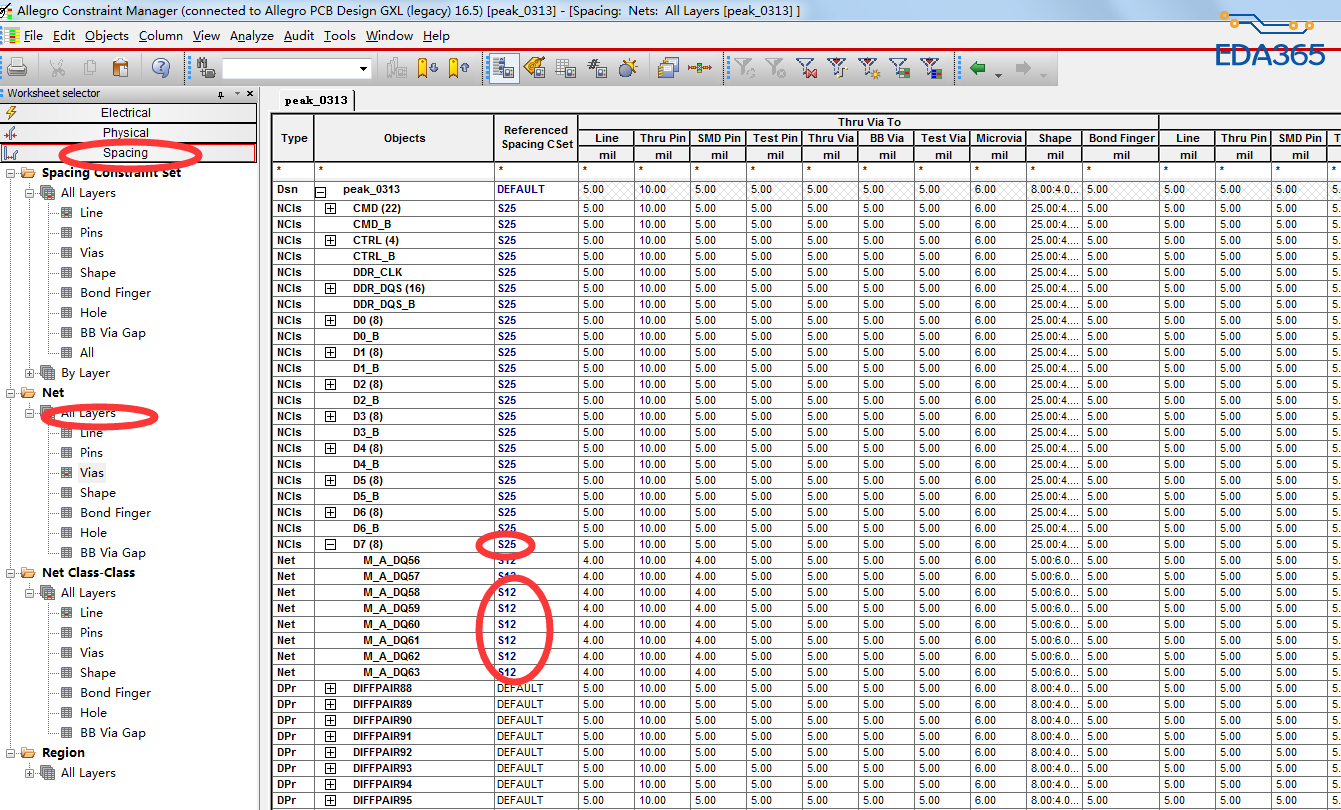Click pin icon in Worksheet selector header

[x=221, y=94]
